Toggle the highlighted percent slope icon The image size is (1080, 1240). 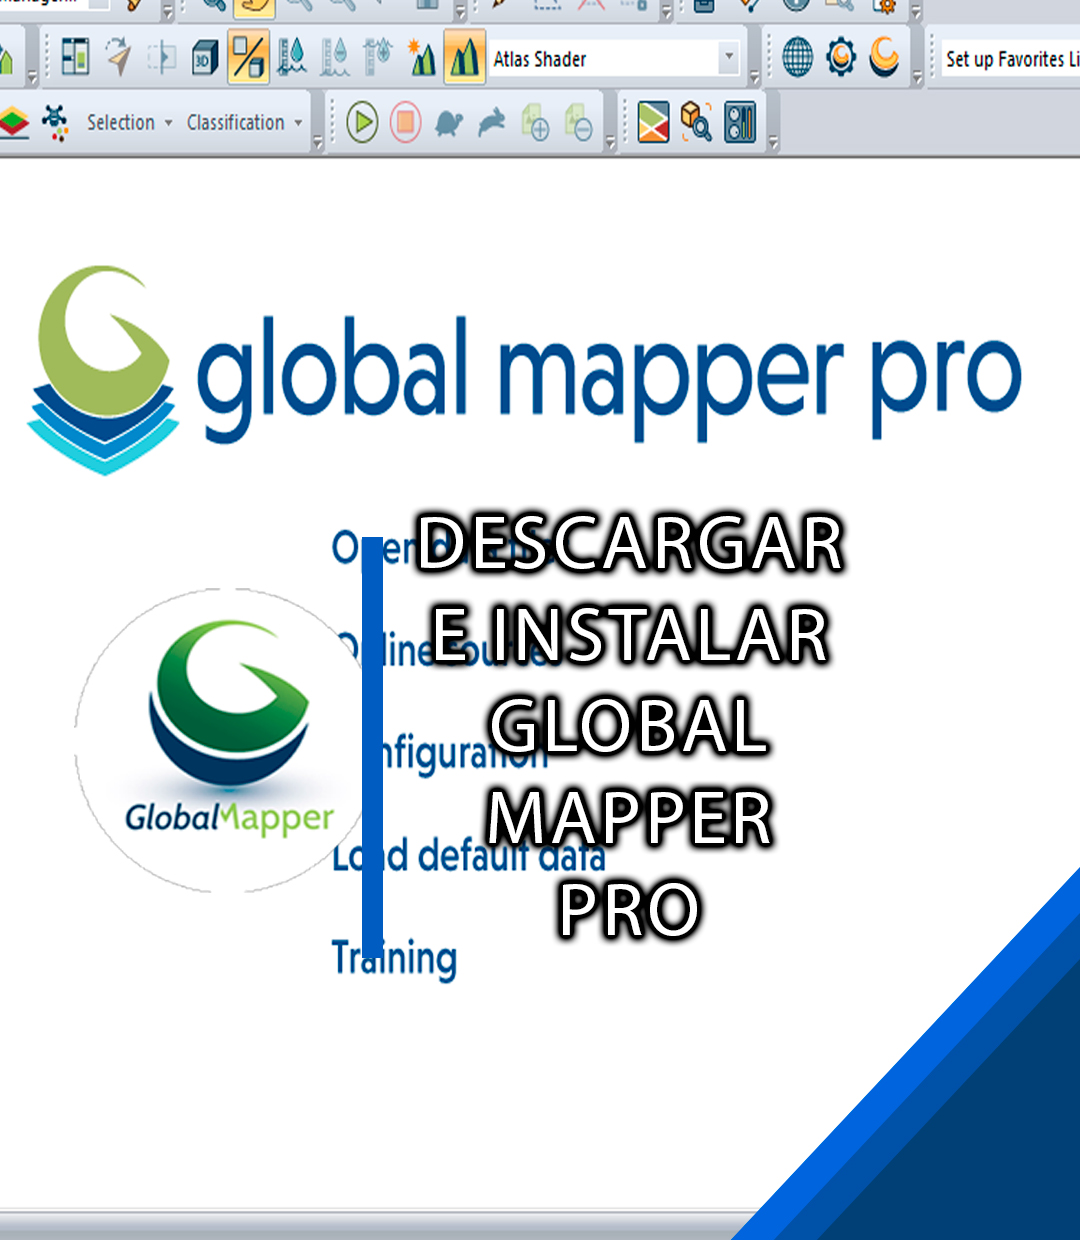pos(248,57)
